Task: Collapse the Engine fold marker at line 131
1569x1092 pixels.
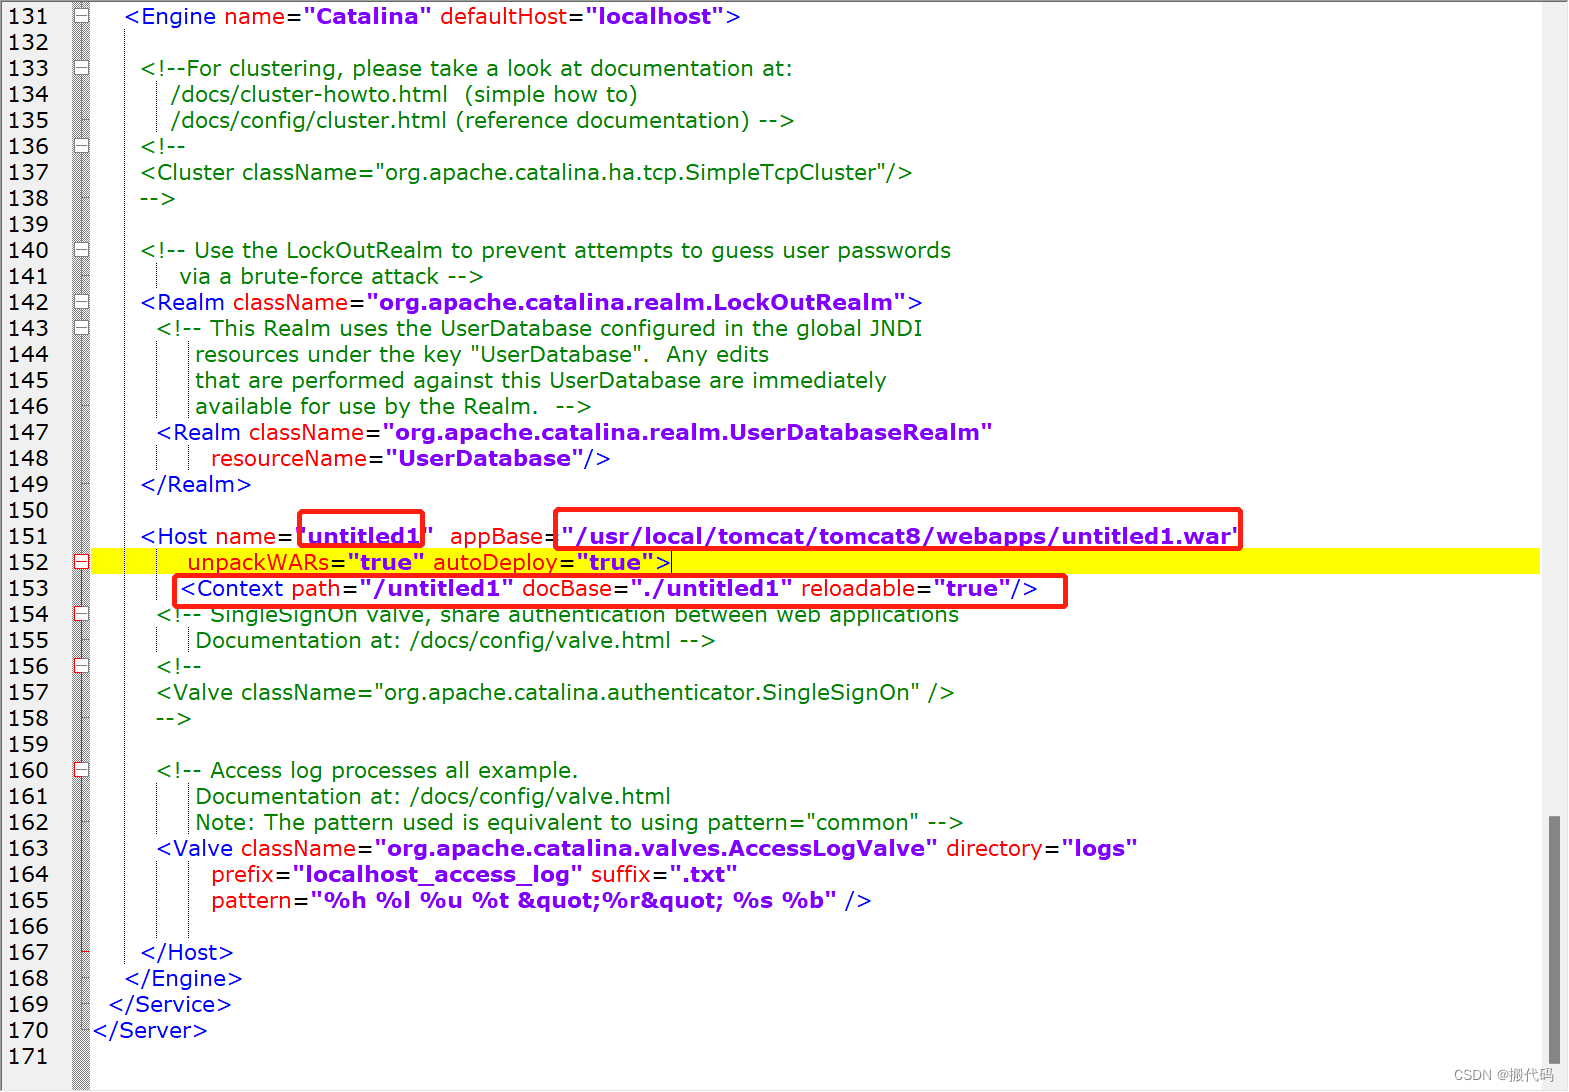Action: coord(81,16)
